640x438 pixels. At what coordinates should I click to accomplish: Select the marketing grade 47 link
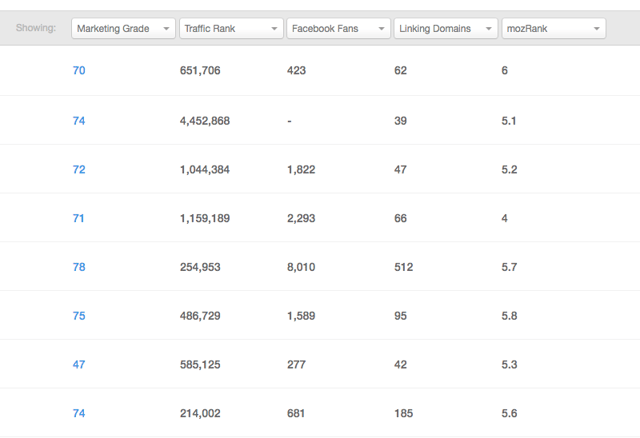point(79,365)
